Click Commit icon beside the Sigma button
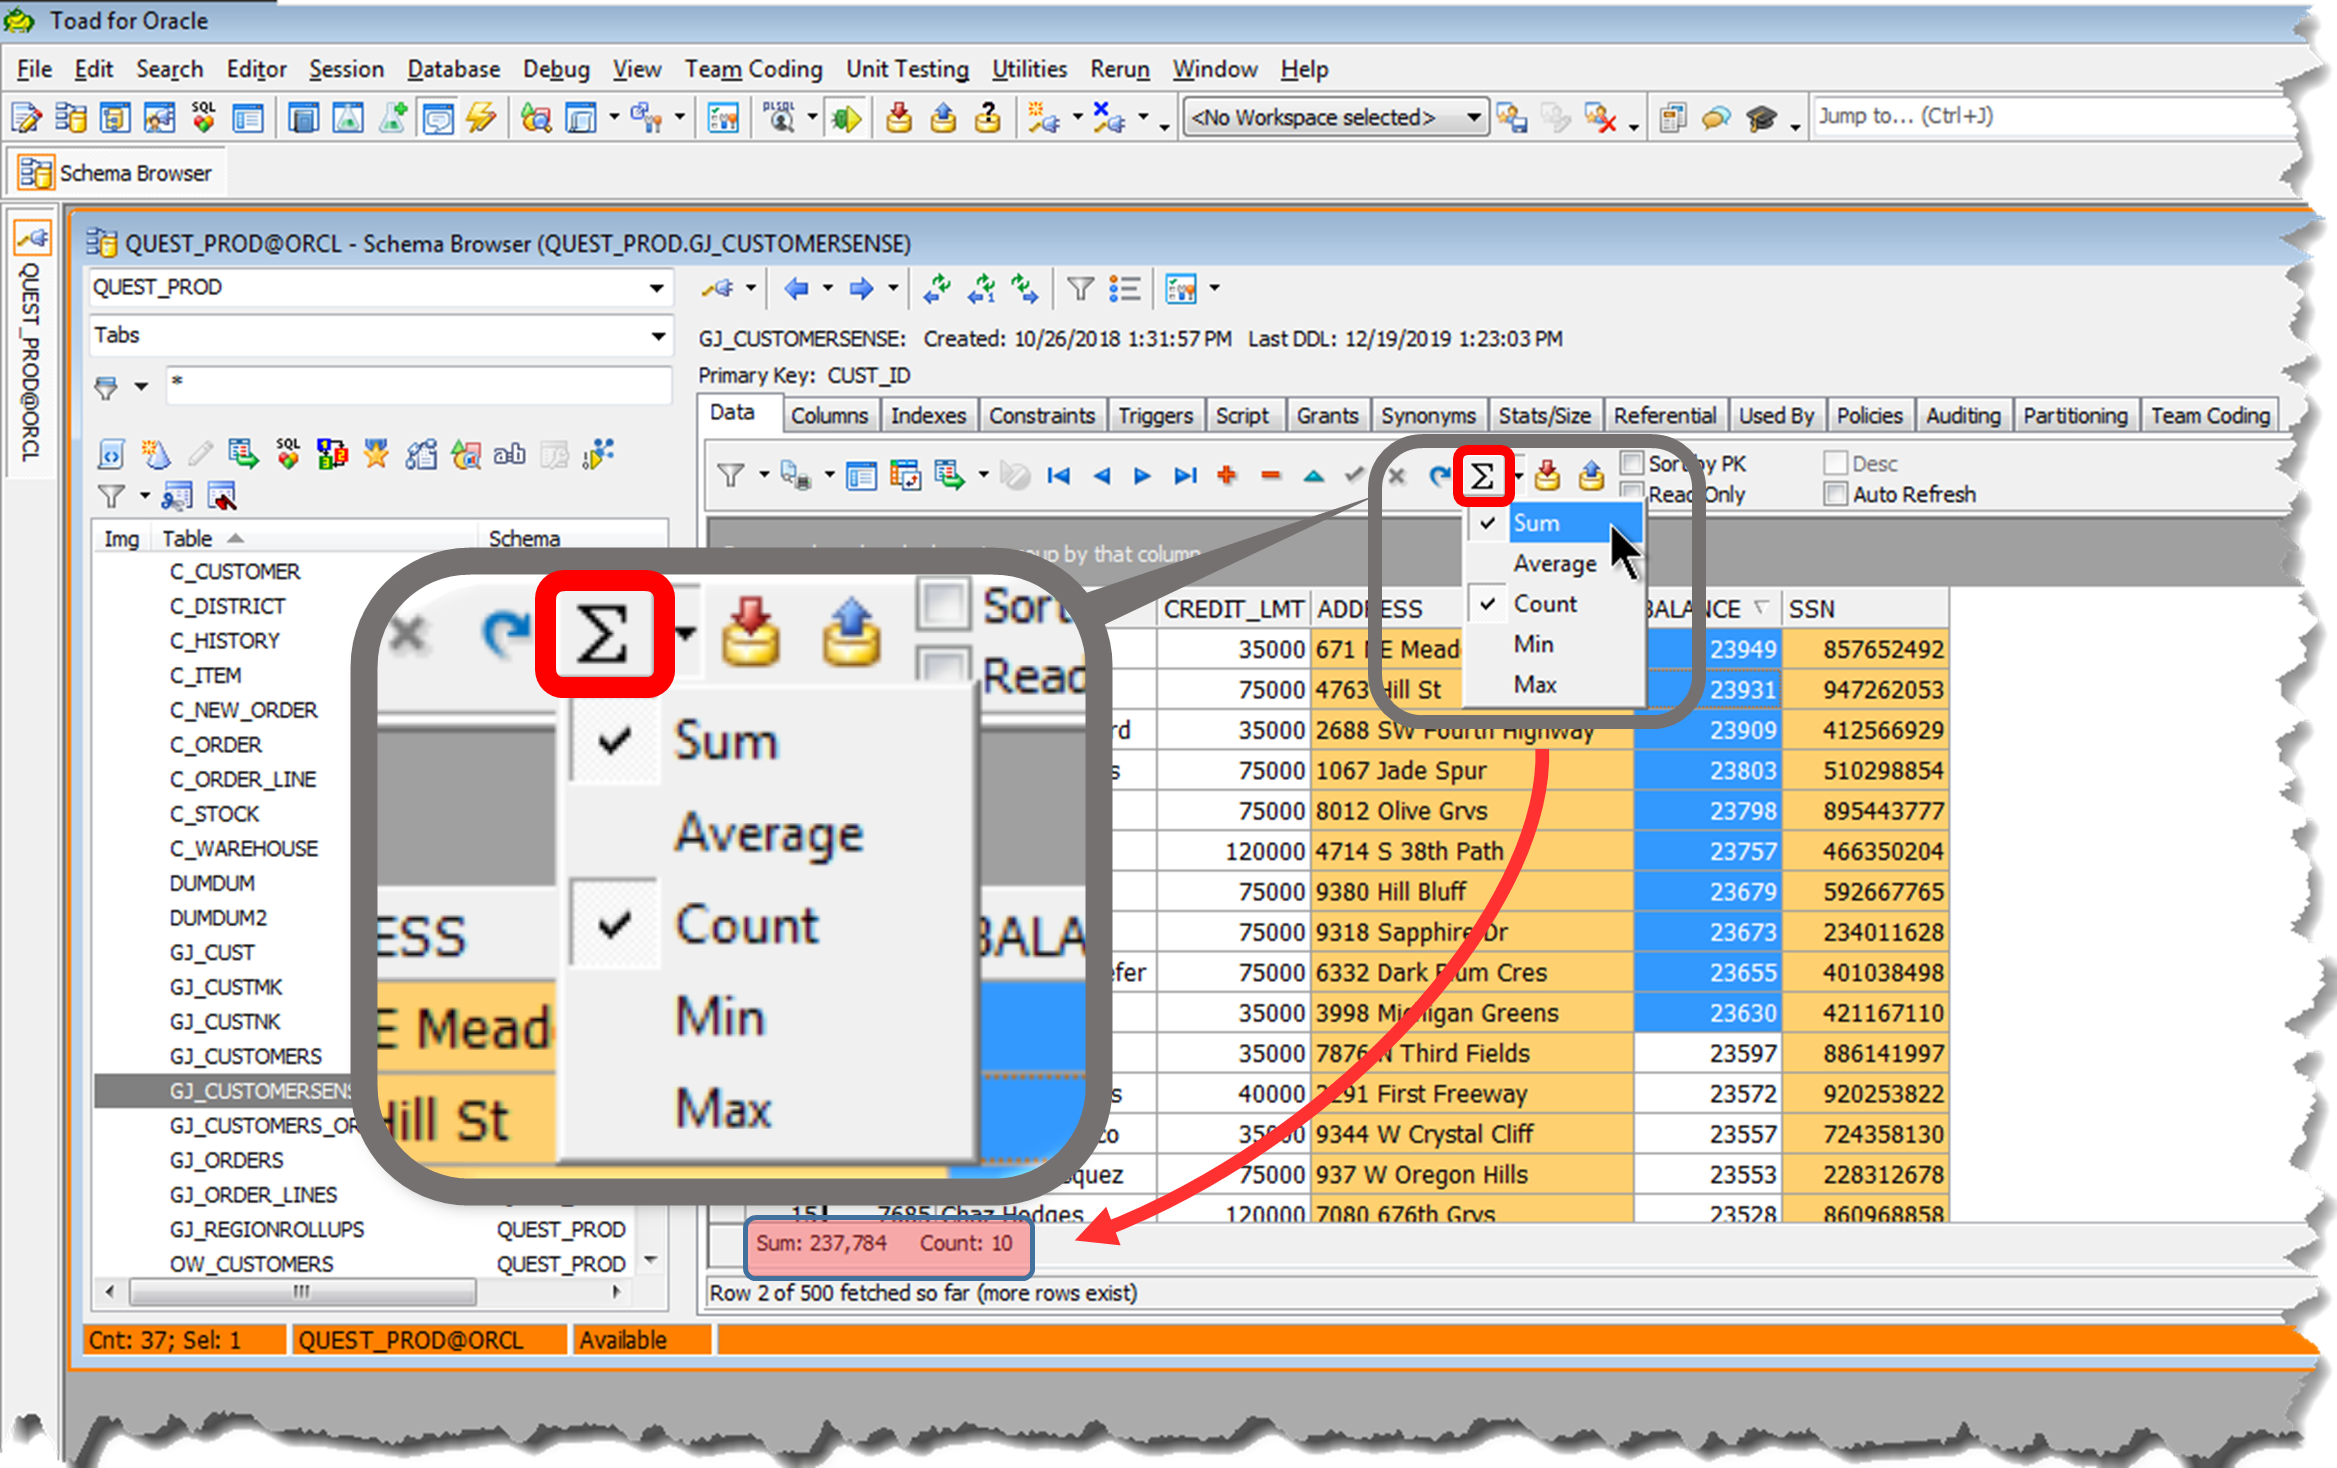This screenshot has height=1468, width=2337. [x=1546, y=476]
